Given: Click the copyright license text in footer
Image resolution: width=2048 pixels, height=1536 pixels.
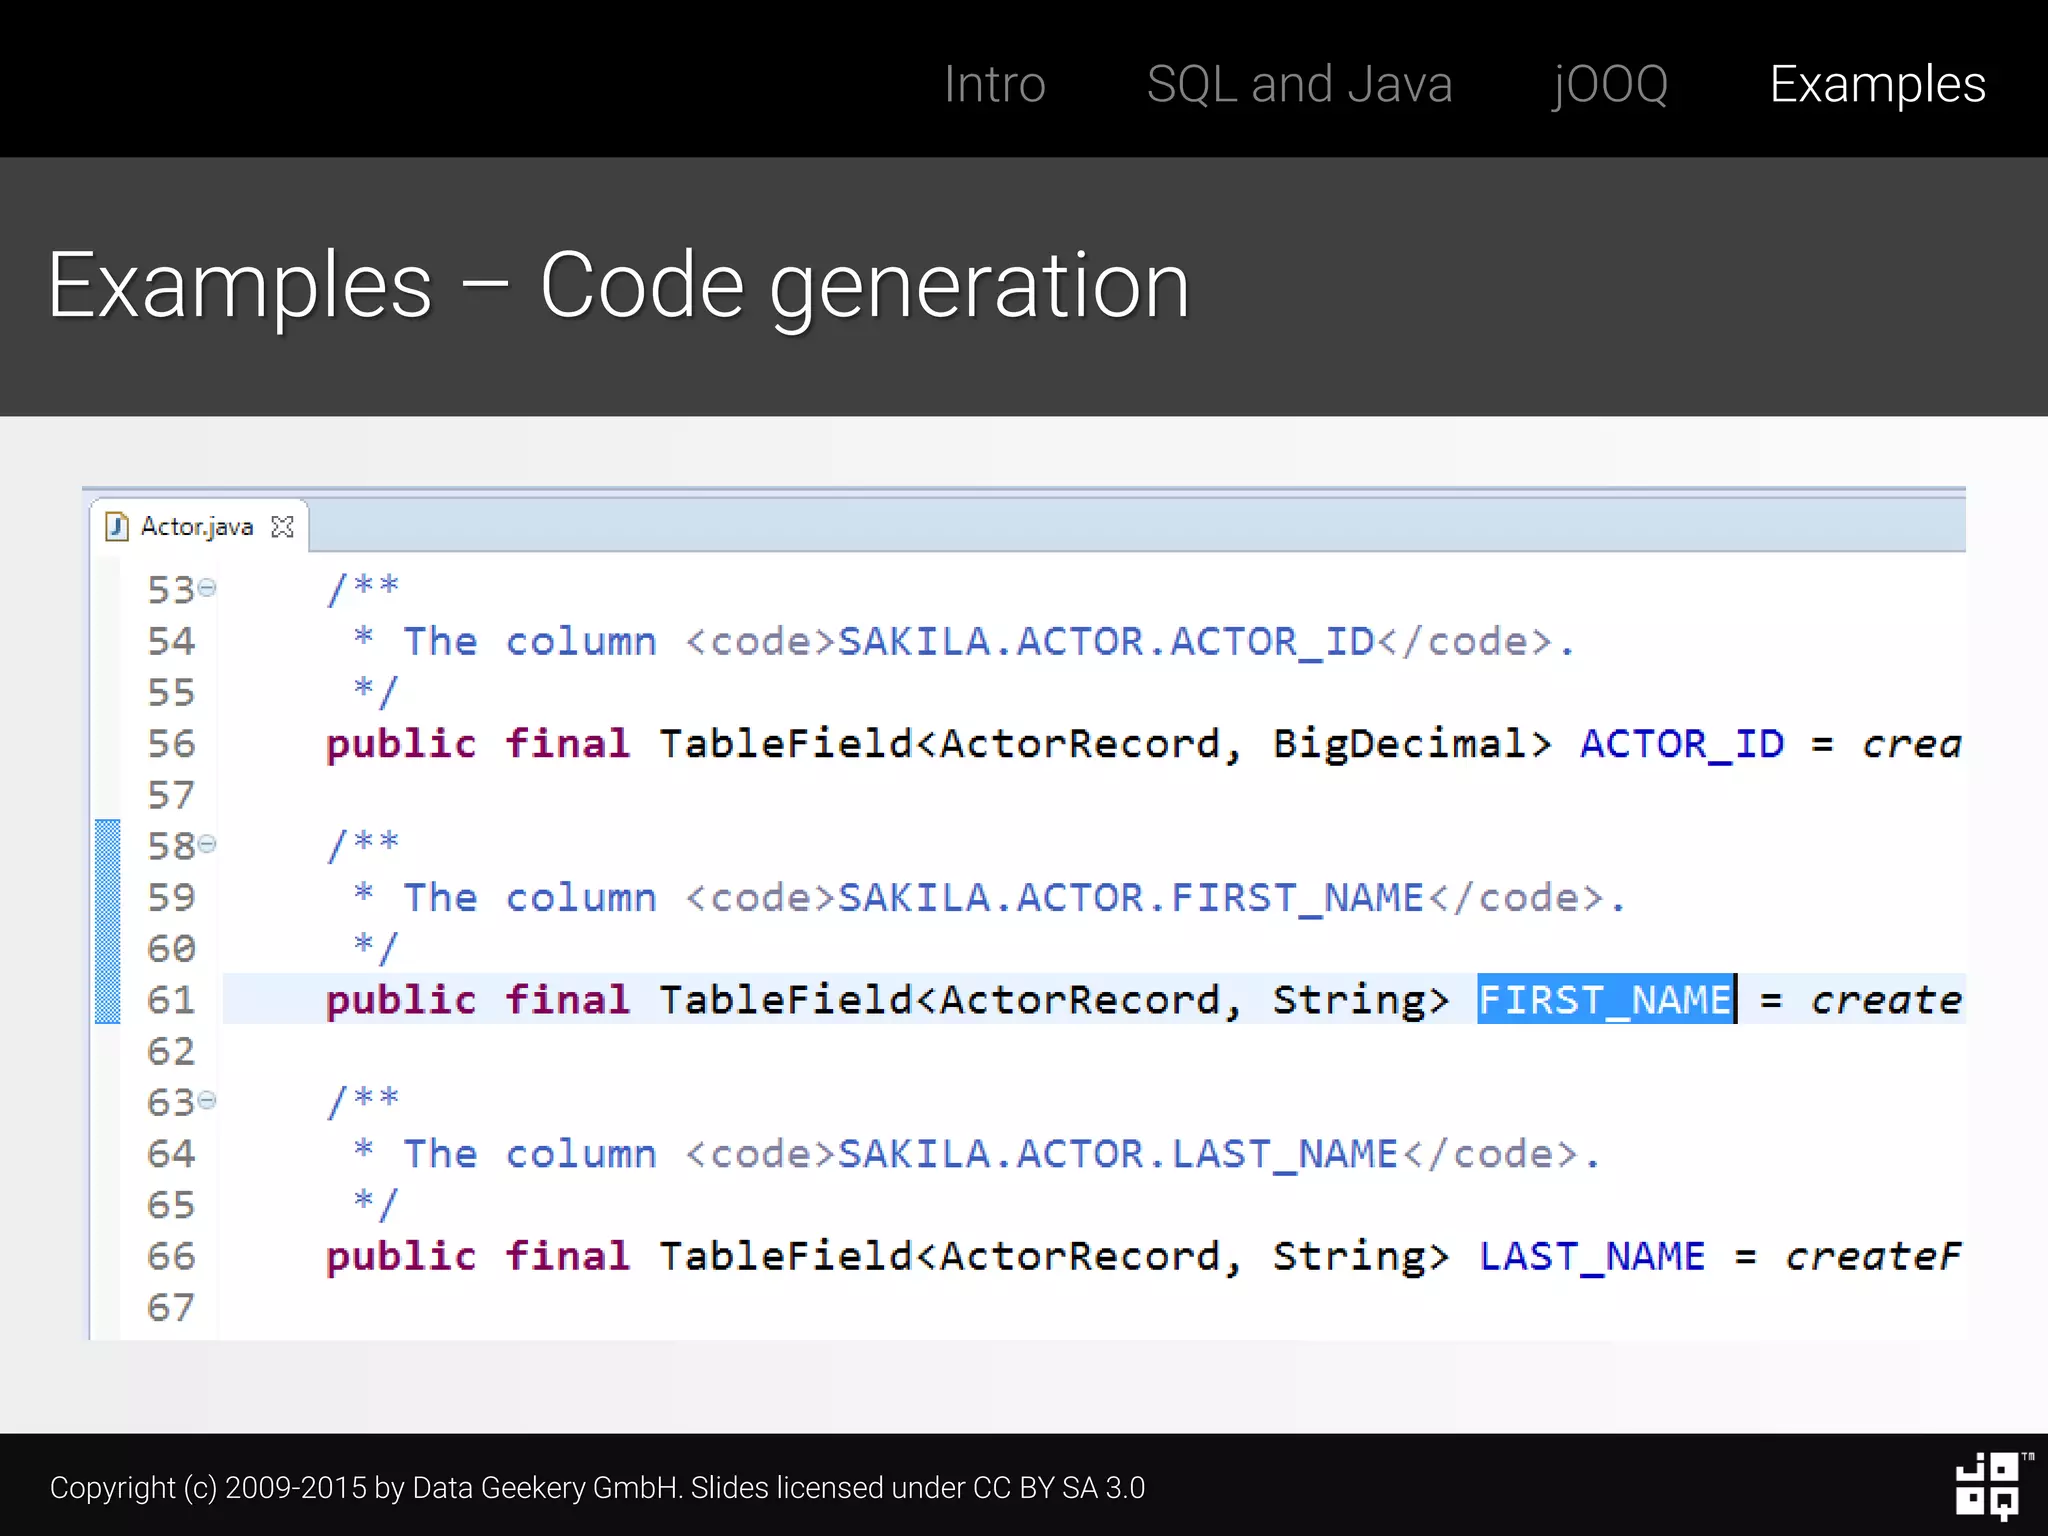Looking at the screenshot, I should [x=597, y=1488].
